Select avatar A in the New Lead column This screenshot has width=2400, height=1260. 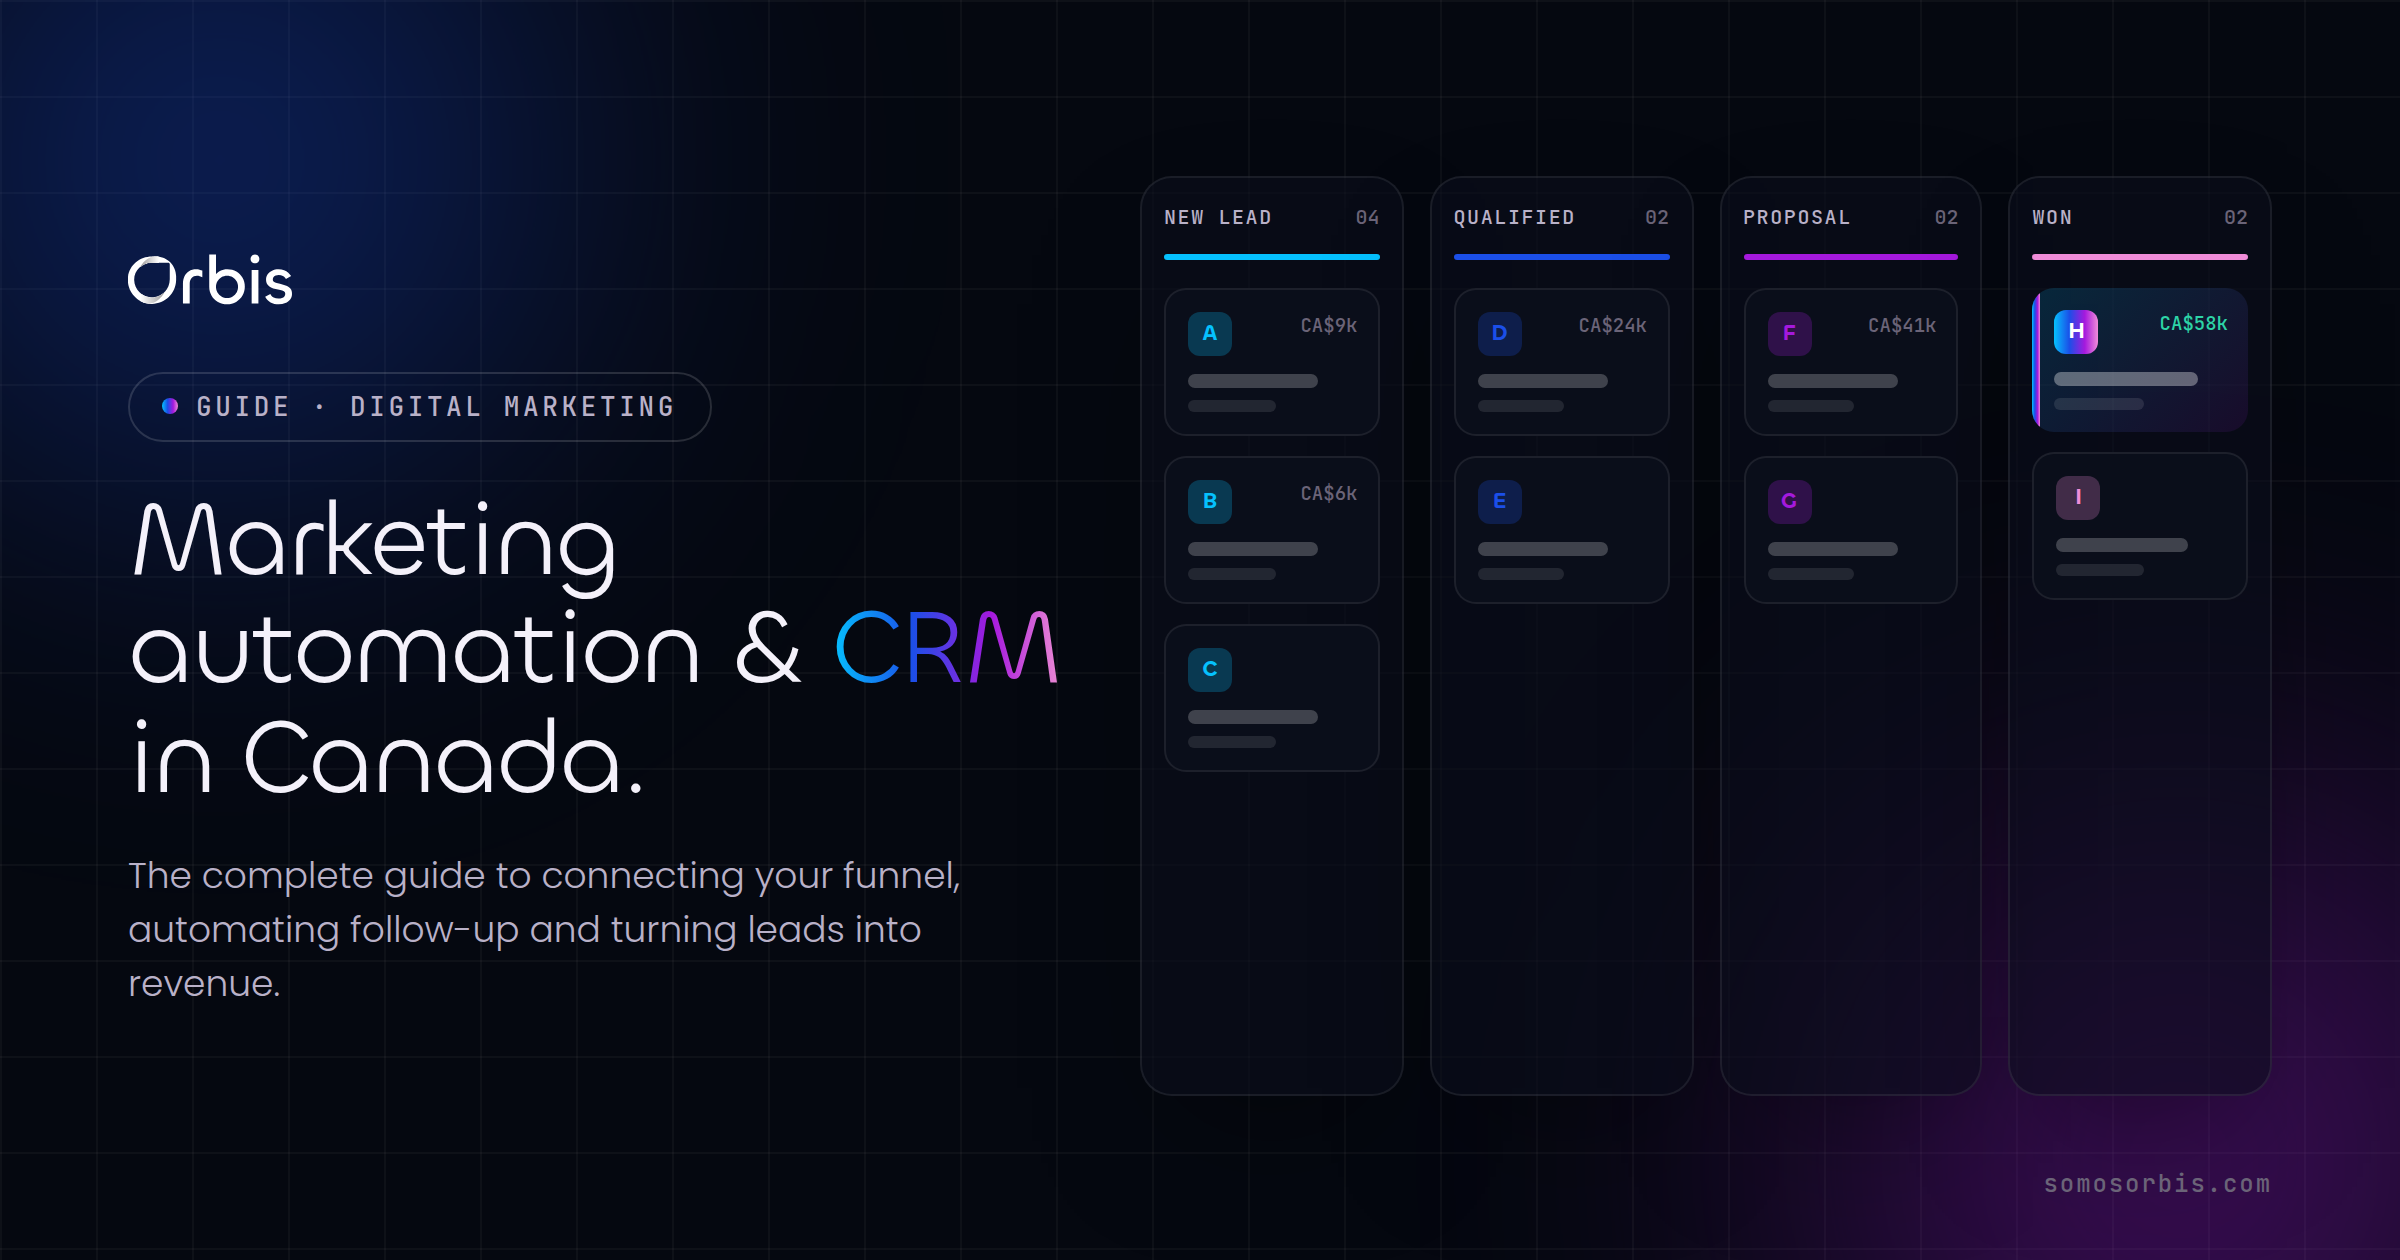pyautogui.click(x=1210, y=334)
